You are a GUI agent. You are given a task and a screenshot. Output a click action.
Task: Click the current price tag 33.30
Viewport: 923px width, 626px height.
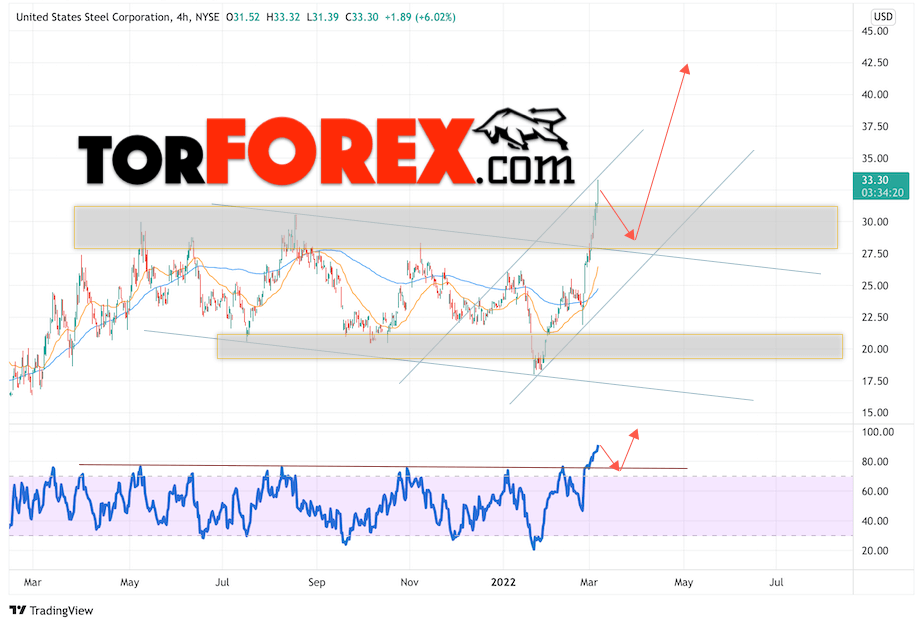[x=875, y=180]
